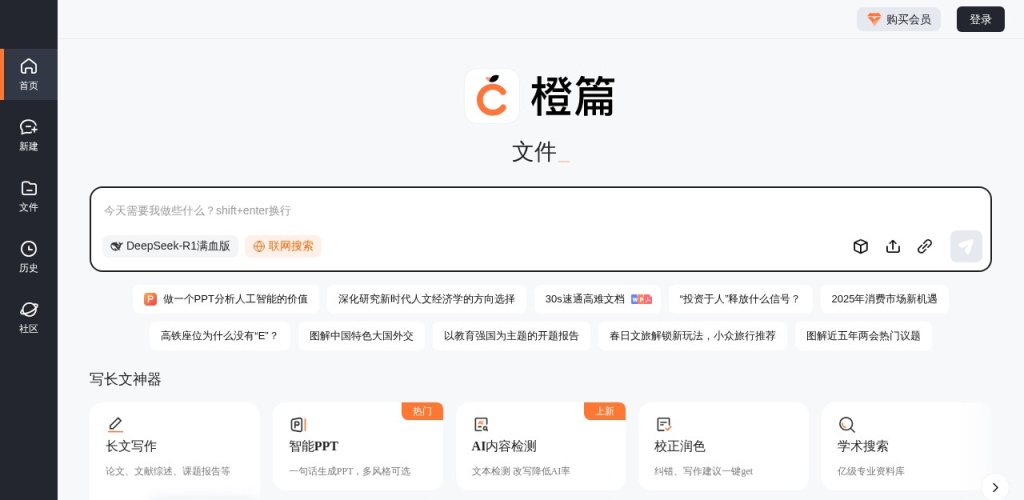Click the upload file icon
This screenshot has width=1024, height=500.
[x=893, y=246]
